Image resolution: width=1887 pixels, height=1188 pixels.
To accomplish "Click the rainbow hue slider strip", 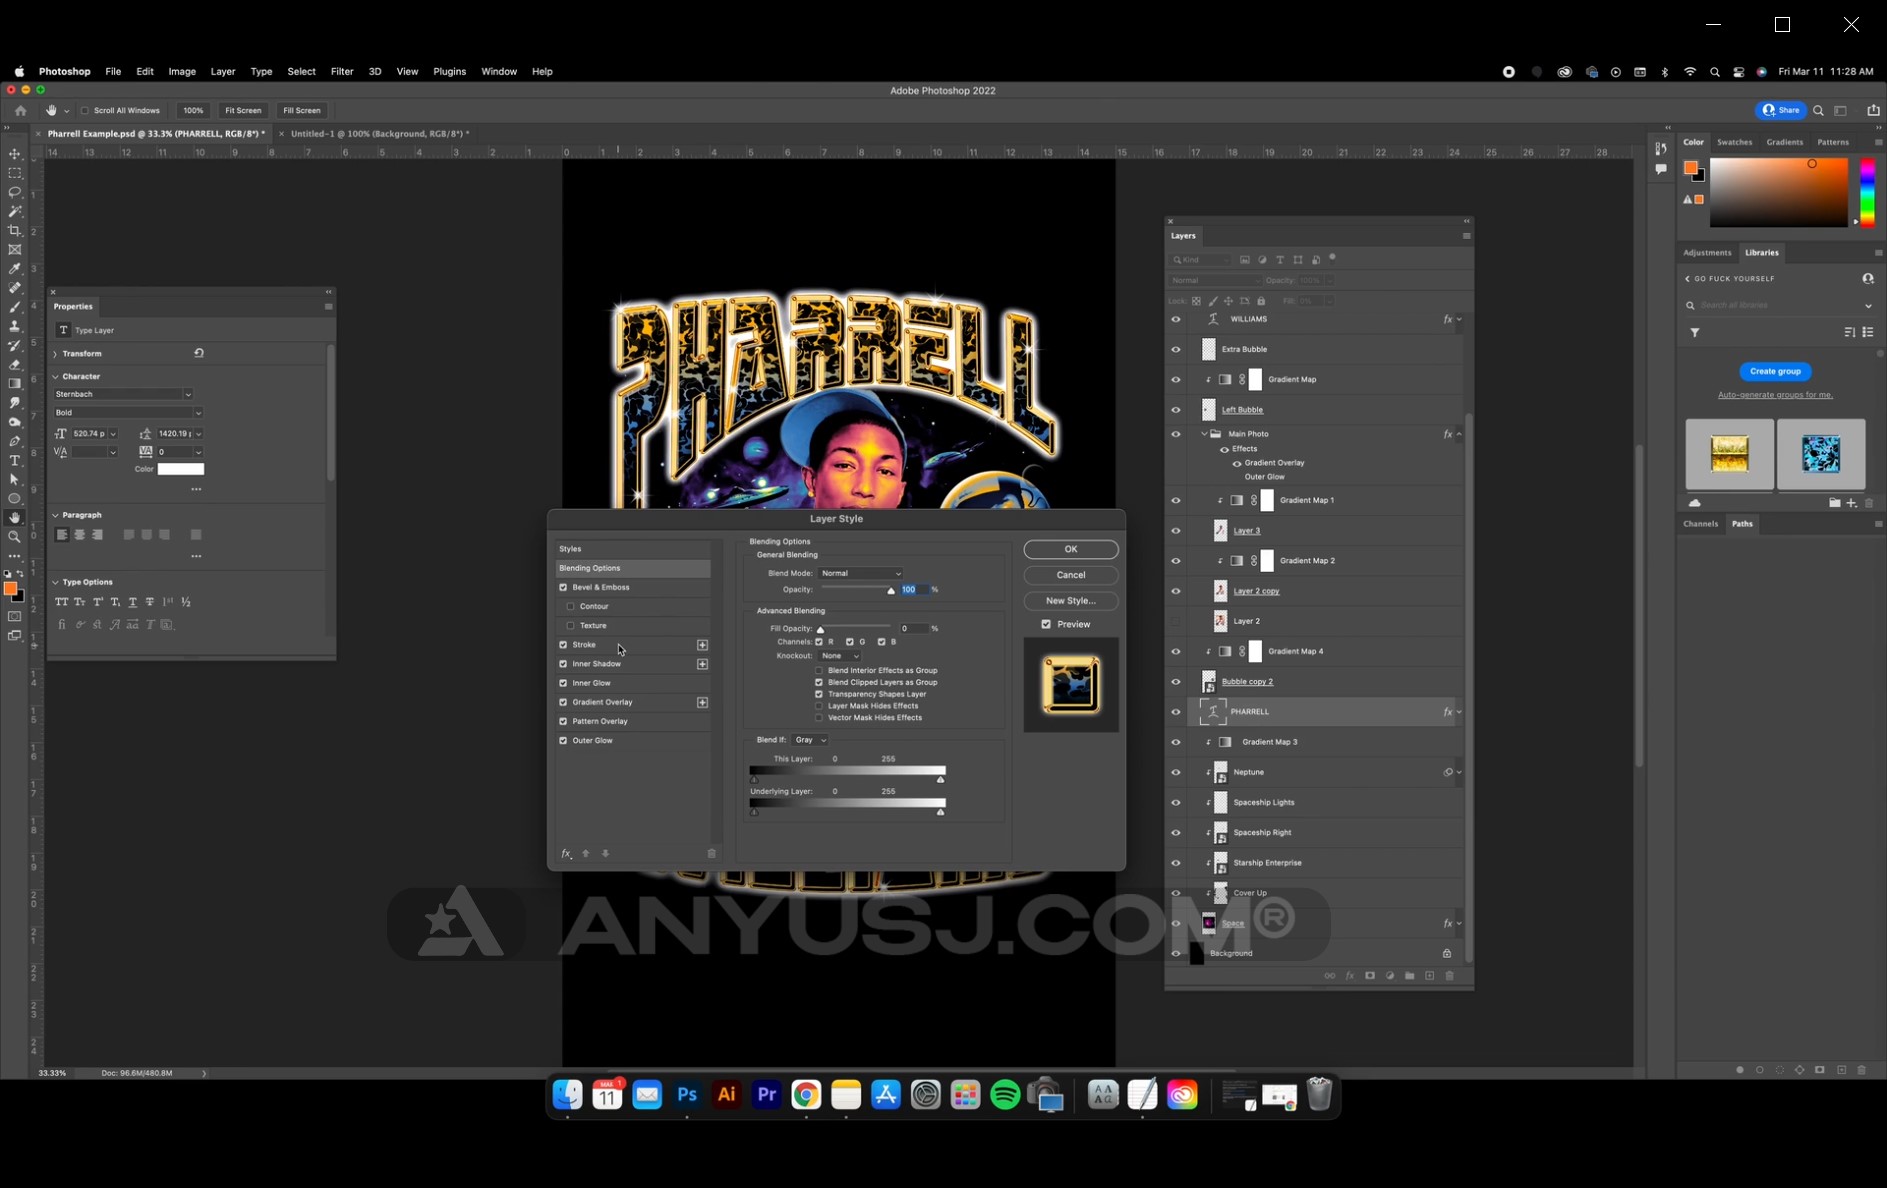I will (1867, 192).
